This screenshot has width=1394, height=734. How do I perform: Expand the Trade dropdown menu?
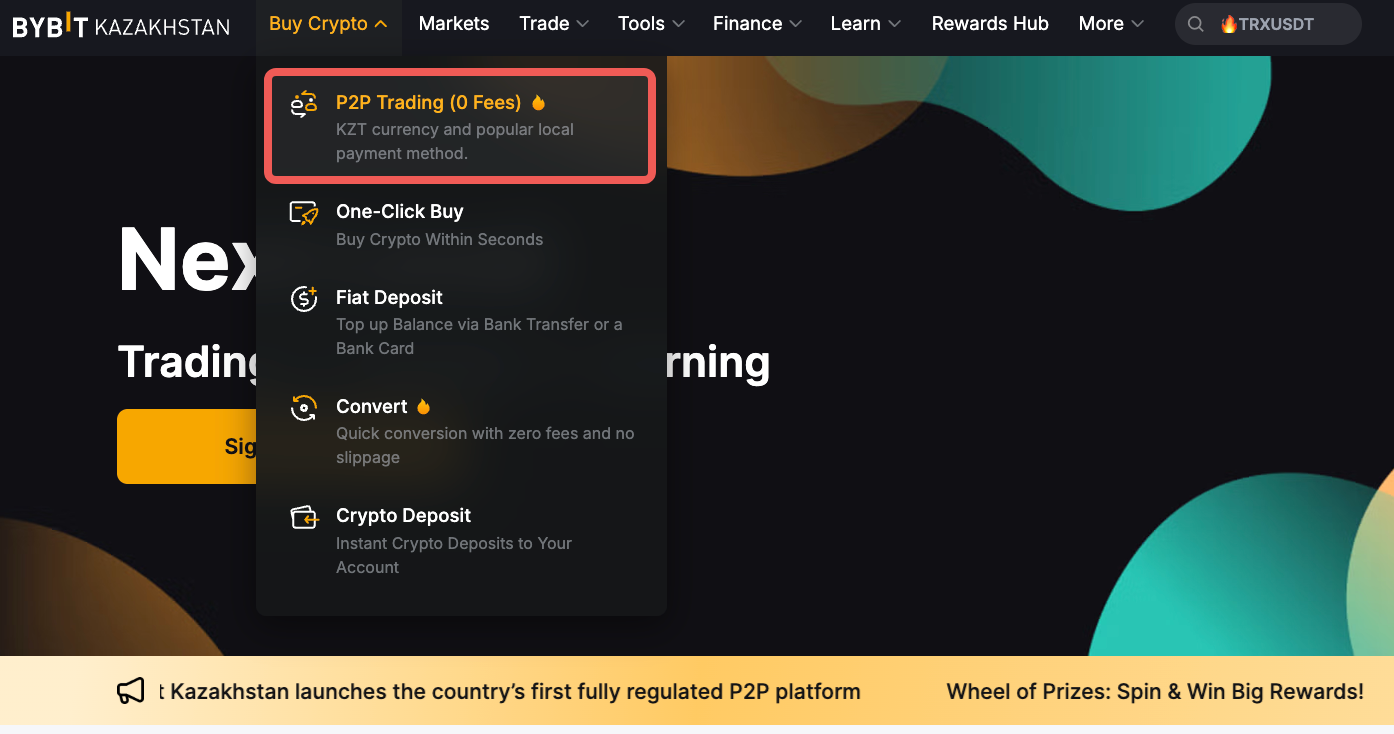pos(553,24)
